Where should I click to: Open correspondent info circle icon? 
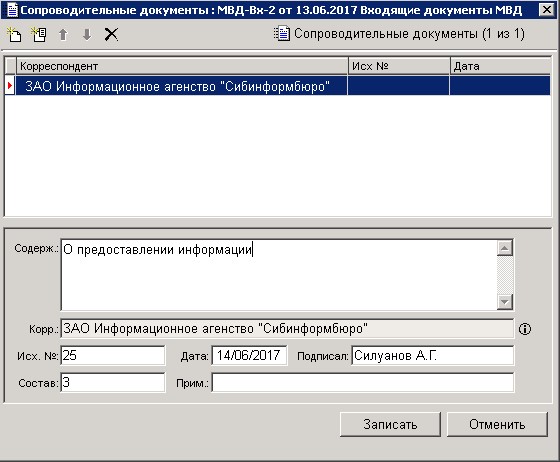(x=525, y=329)
